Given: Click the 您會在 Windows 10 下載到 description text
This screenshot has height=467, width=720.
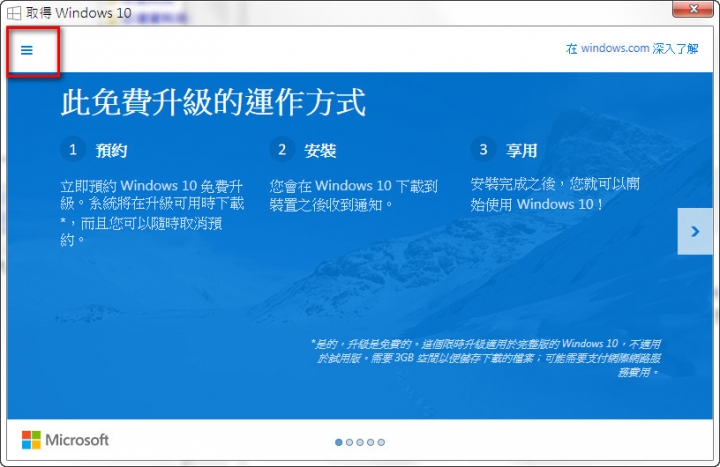Looking at the screenshot, I should pos(353,195).
